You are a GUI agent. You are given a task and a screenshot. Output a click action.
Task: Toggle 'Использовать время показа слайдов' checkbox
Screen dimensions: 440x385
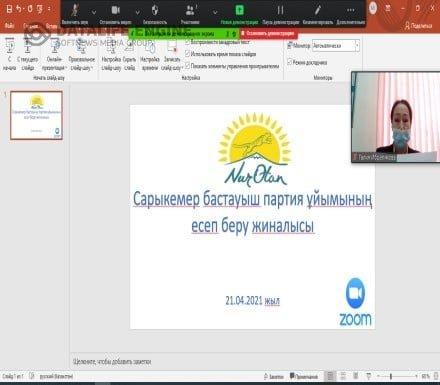coord(188,54)
